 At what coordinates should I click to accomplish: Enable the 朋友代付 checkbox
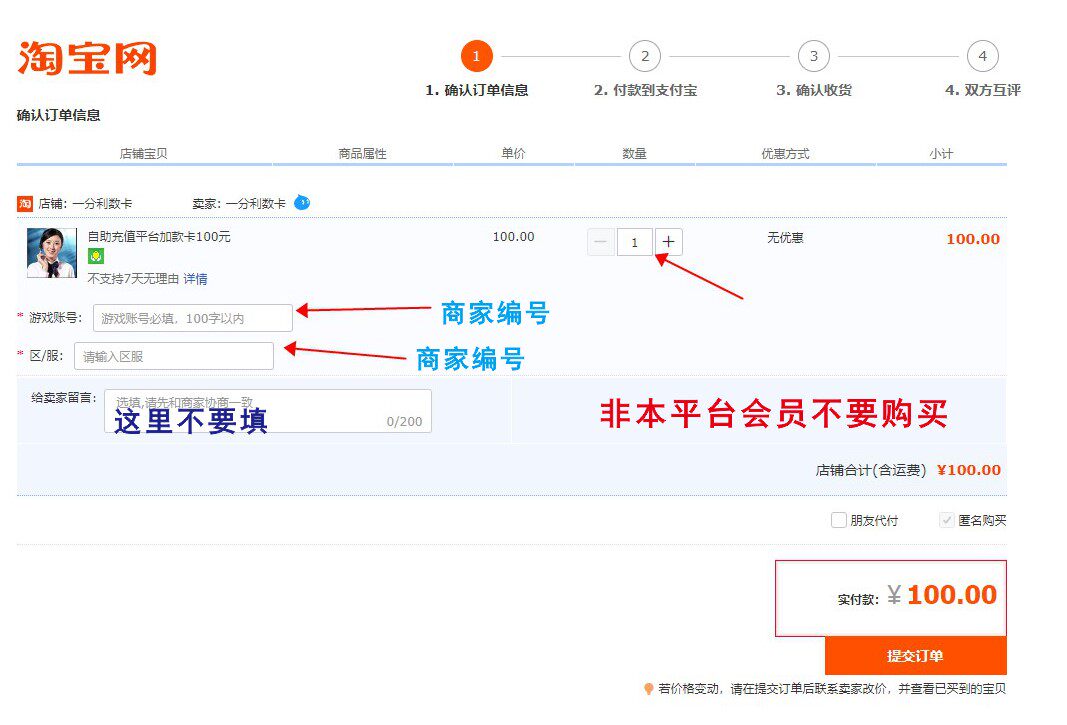[x=838, y=520]
